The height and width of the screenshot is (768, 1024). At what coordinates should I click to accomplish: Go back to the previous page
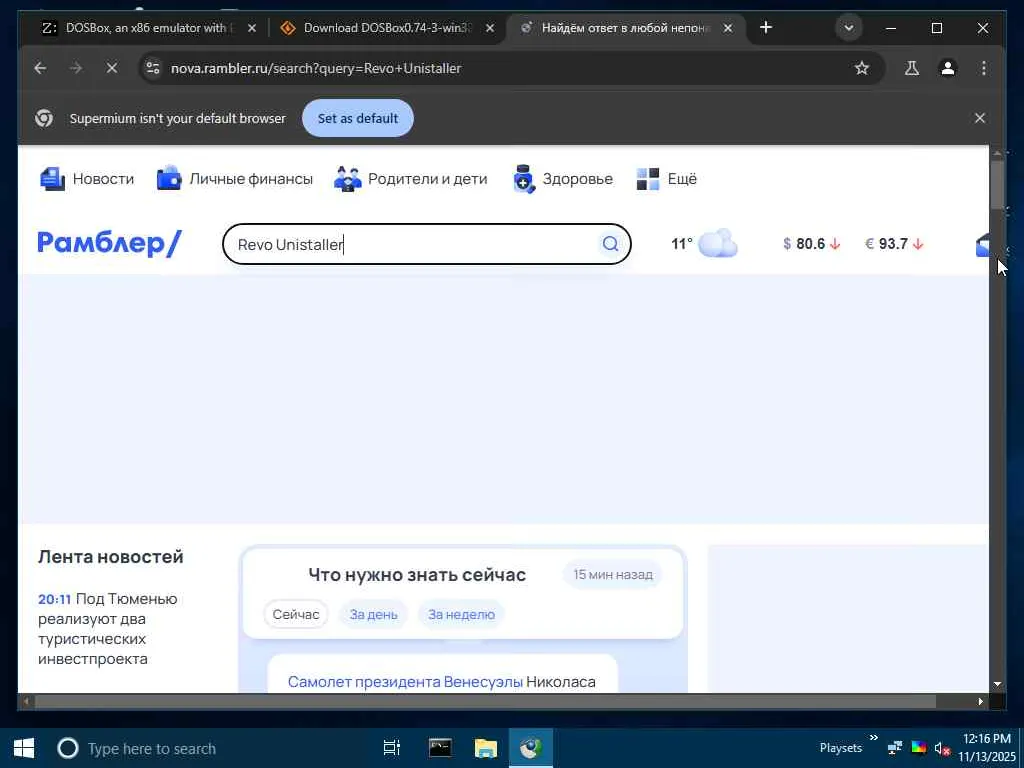point(40,68)
